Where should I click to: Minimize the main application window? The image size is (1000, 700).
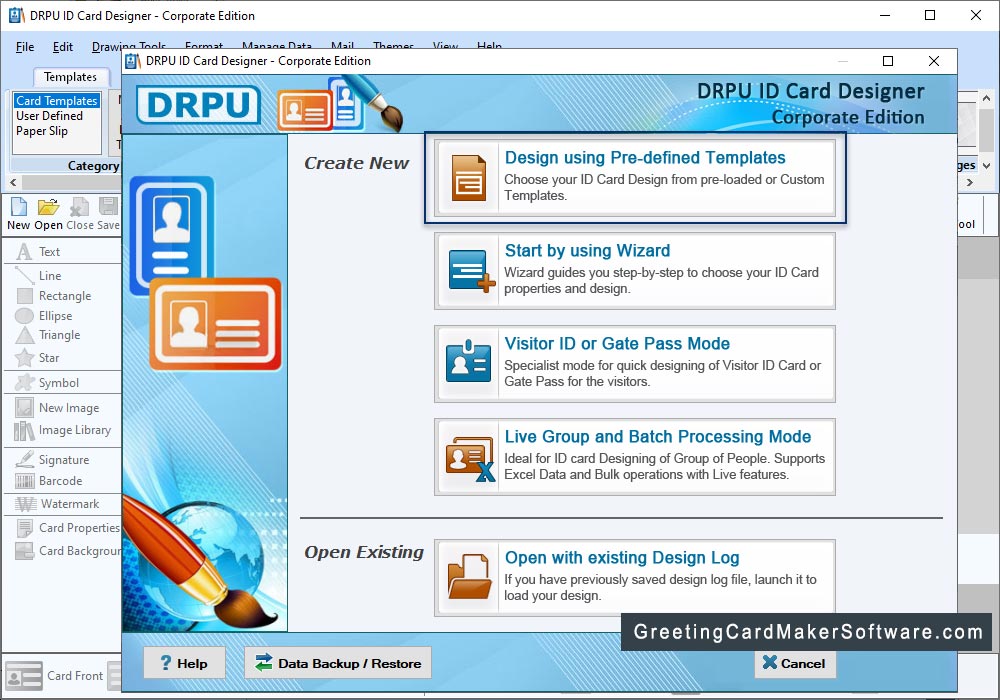(885, 15)
